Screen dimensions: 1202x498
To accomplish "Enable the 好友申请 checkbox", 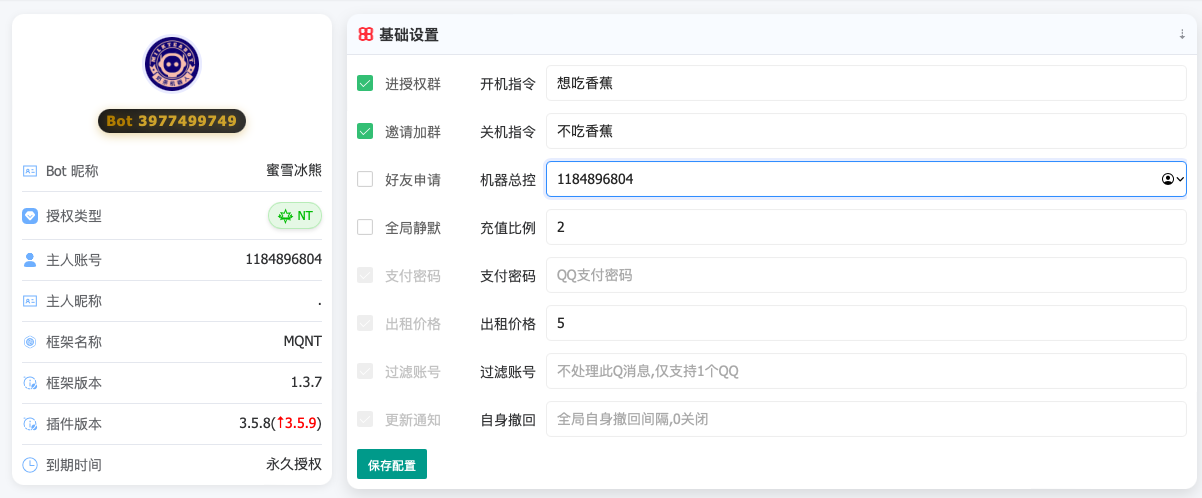I will click(x=365, y=180).
